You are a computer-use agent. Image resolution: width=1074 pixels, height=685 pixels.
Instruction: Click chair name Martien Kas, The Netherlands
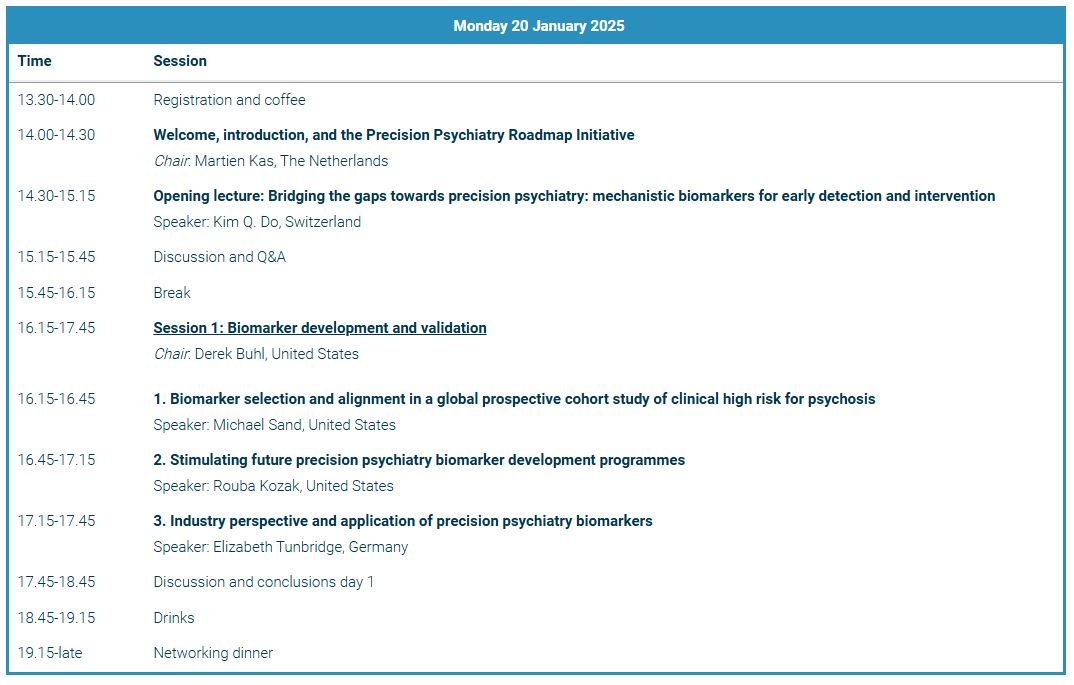pyautogui.click(x=291, y=161)
